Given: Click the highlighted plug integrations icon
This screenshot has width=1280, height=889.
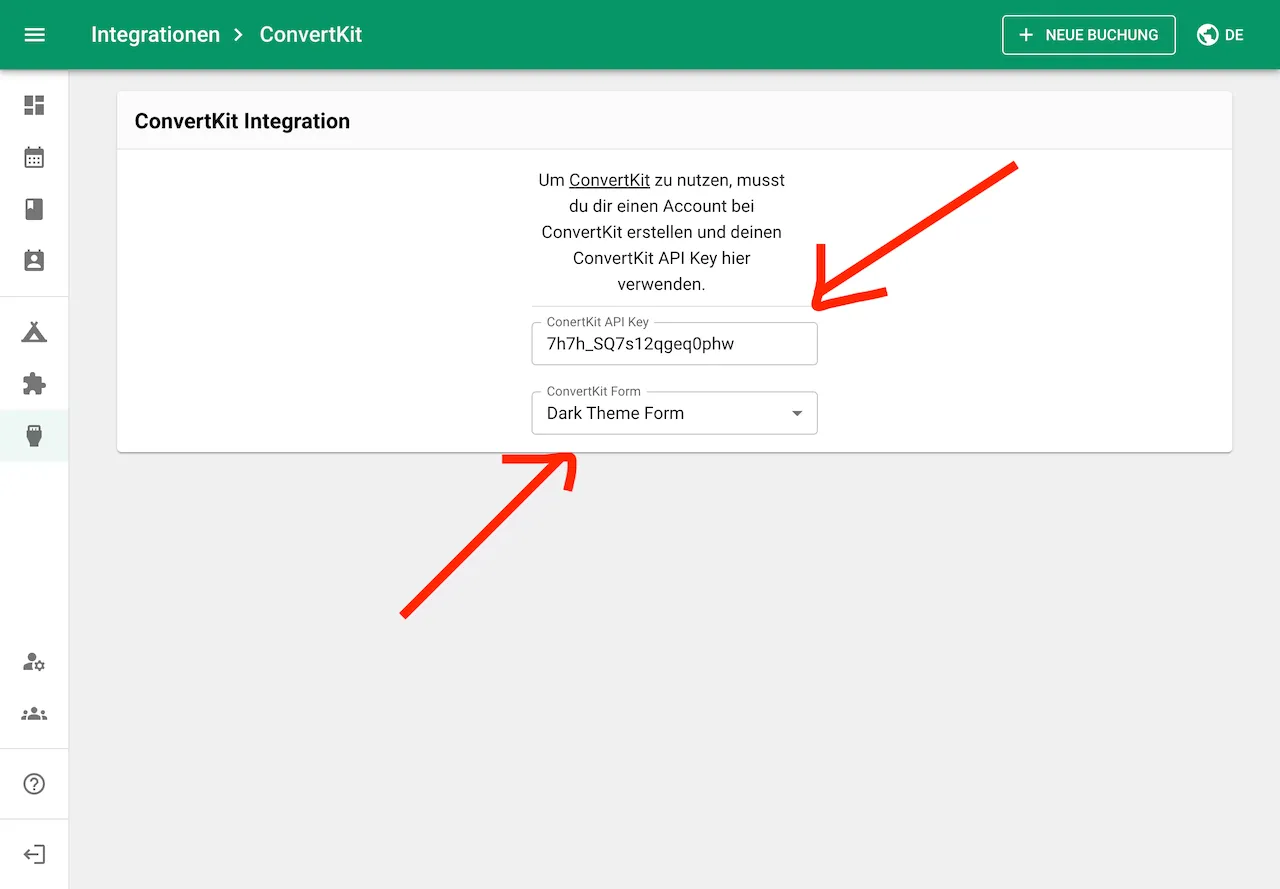Looking at the screenshot, I should 34,436.
